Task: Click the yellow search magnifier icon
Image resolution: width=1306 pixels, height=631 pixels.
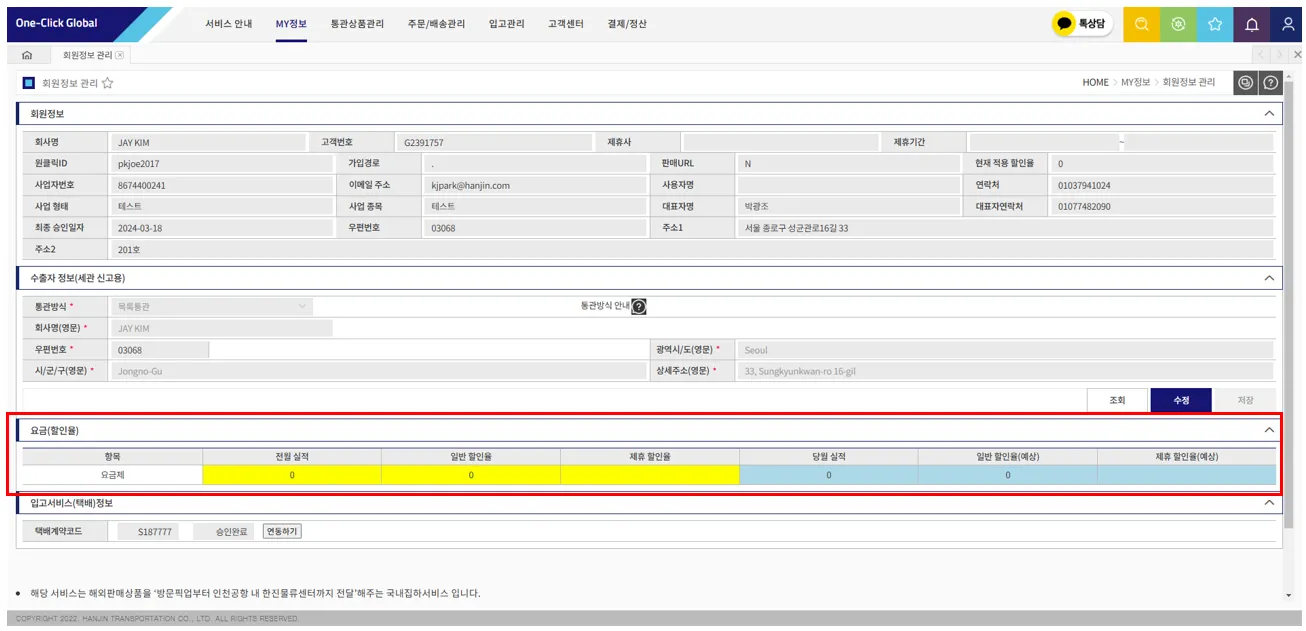Action: click(1142, 24)
